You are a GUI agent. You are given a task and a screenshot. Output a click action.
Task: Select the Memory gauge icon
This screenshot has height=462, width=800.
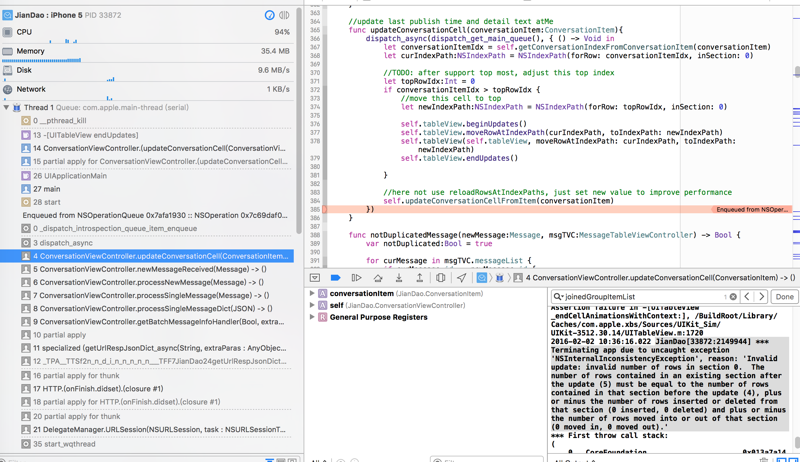click(7, 51)
